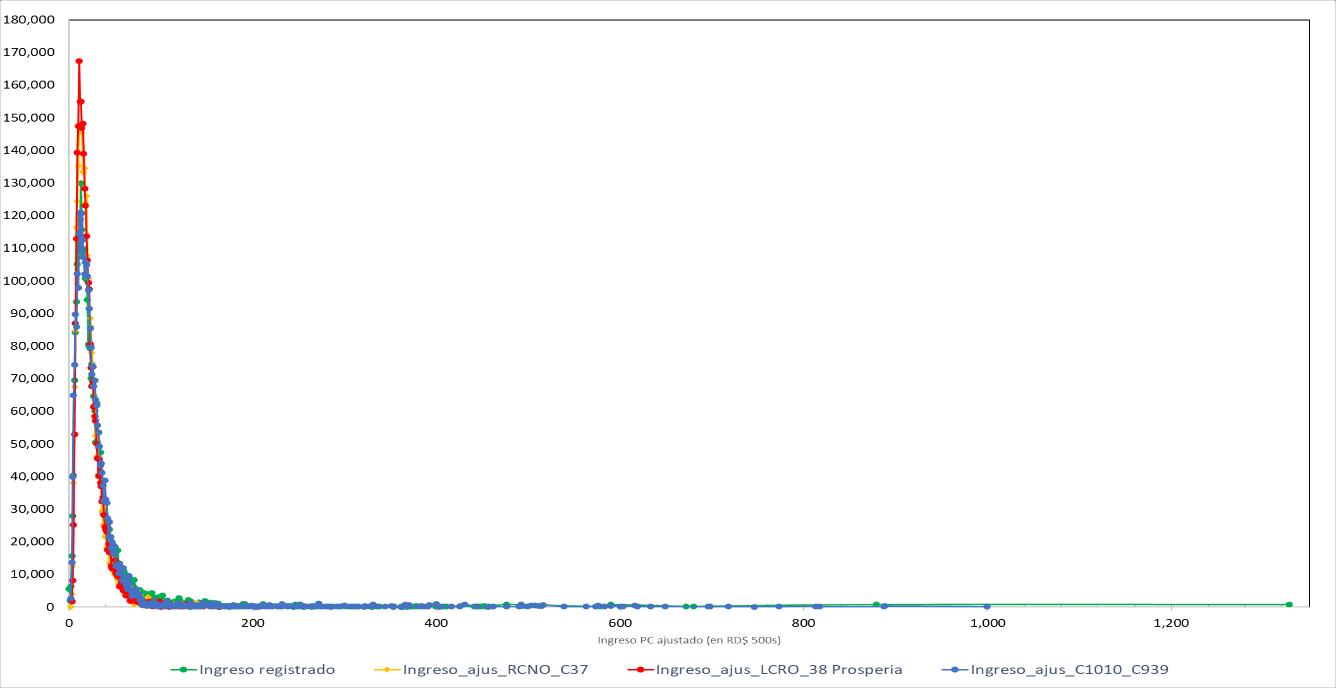
Task: Click the x-axis label 1,200
Action: [1171, 622]
